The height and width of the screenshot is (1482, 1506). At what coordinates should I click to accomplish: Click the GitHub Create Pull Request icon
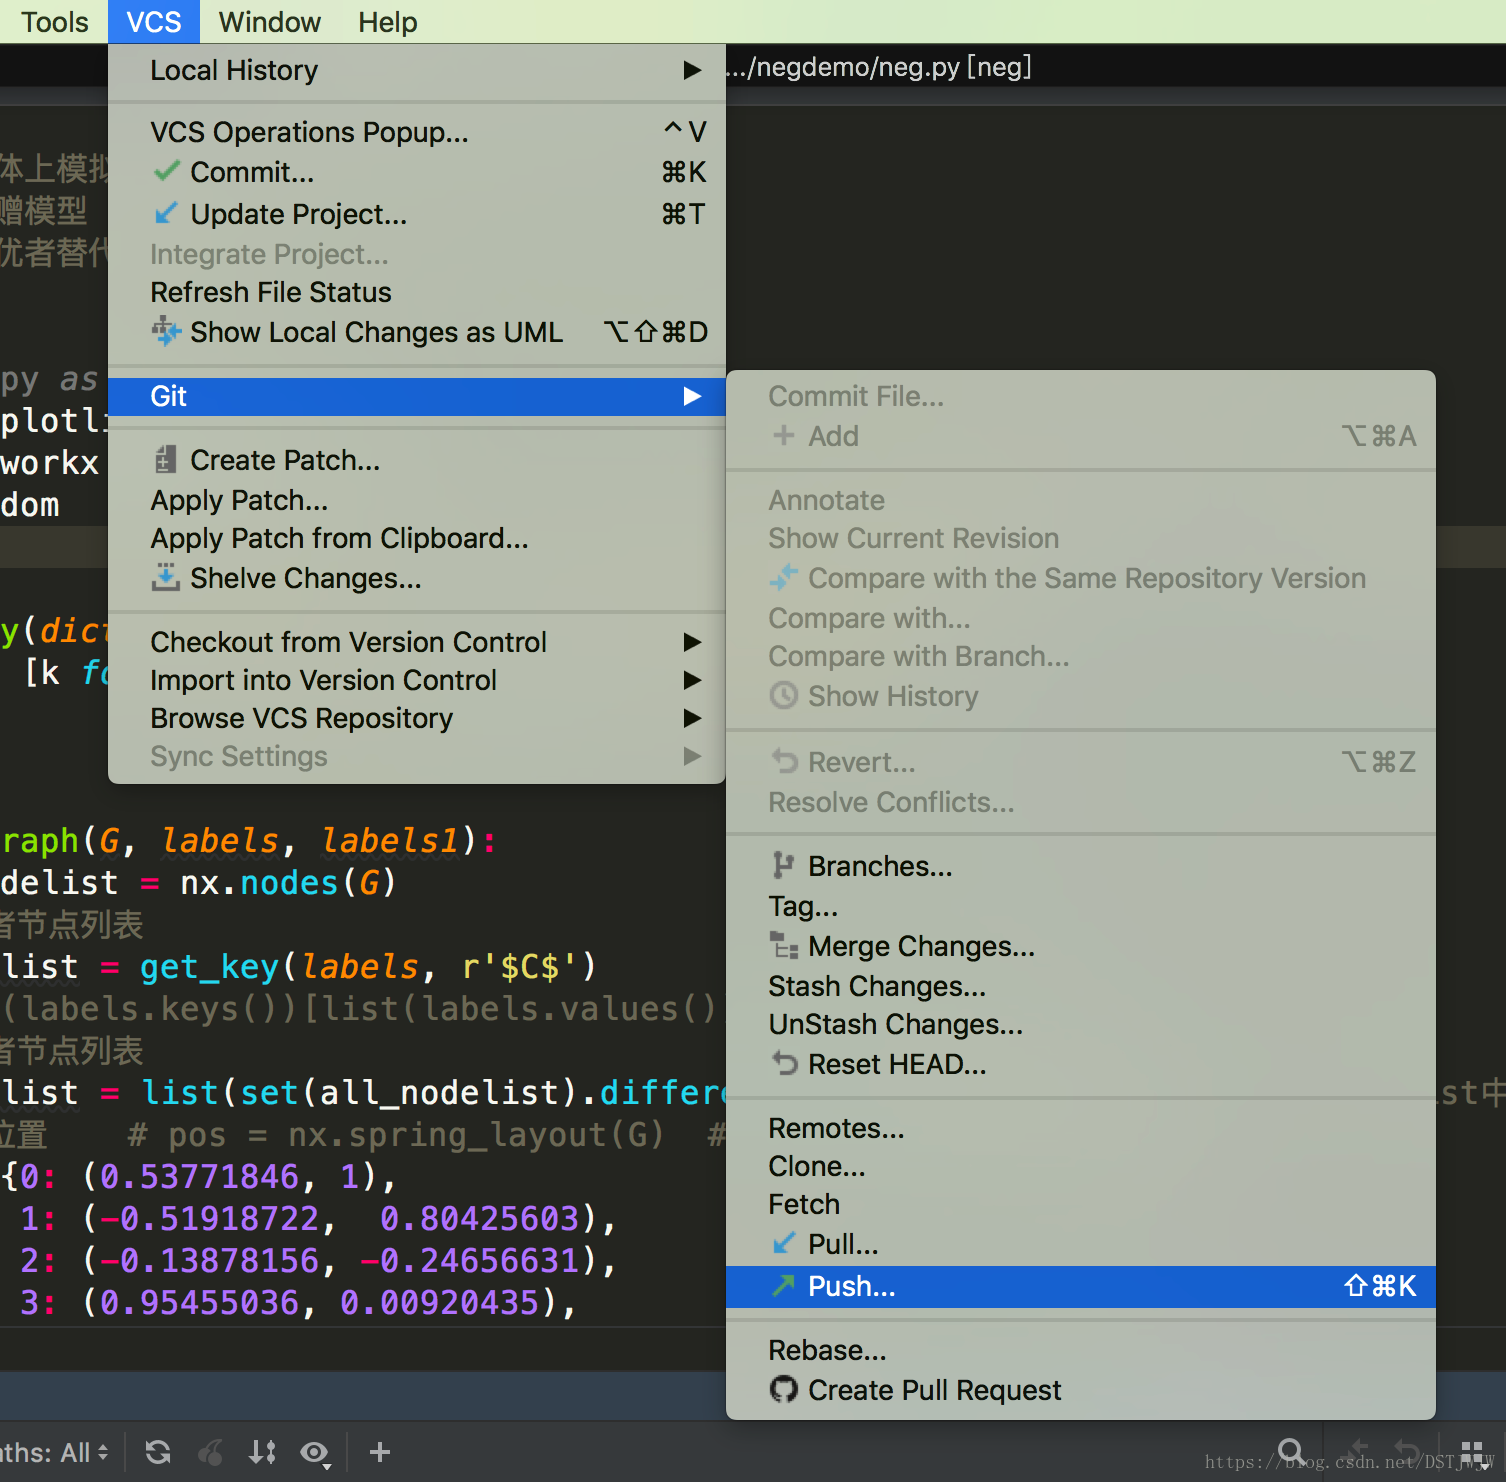click(784, 1389)
